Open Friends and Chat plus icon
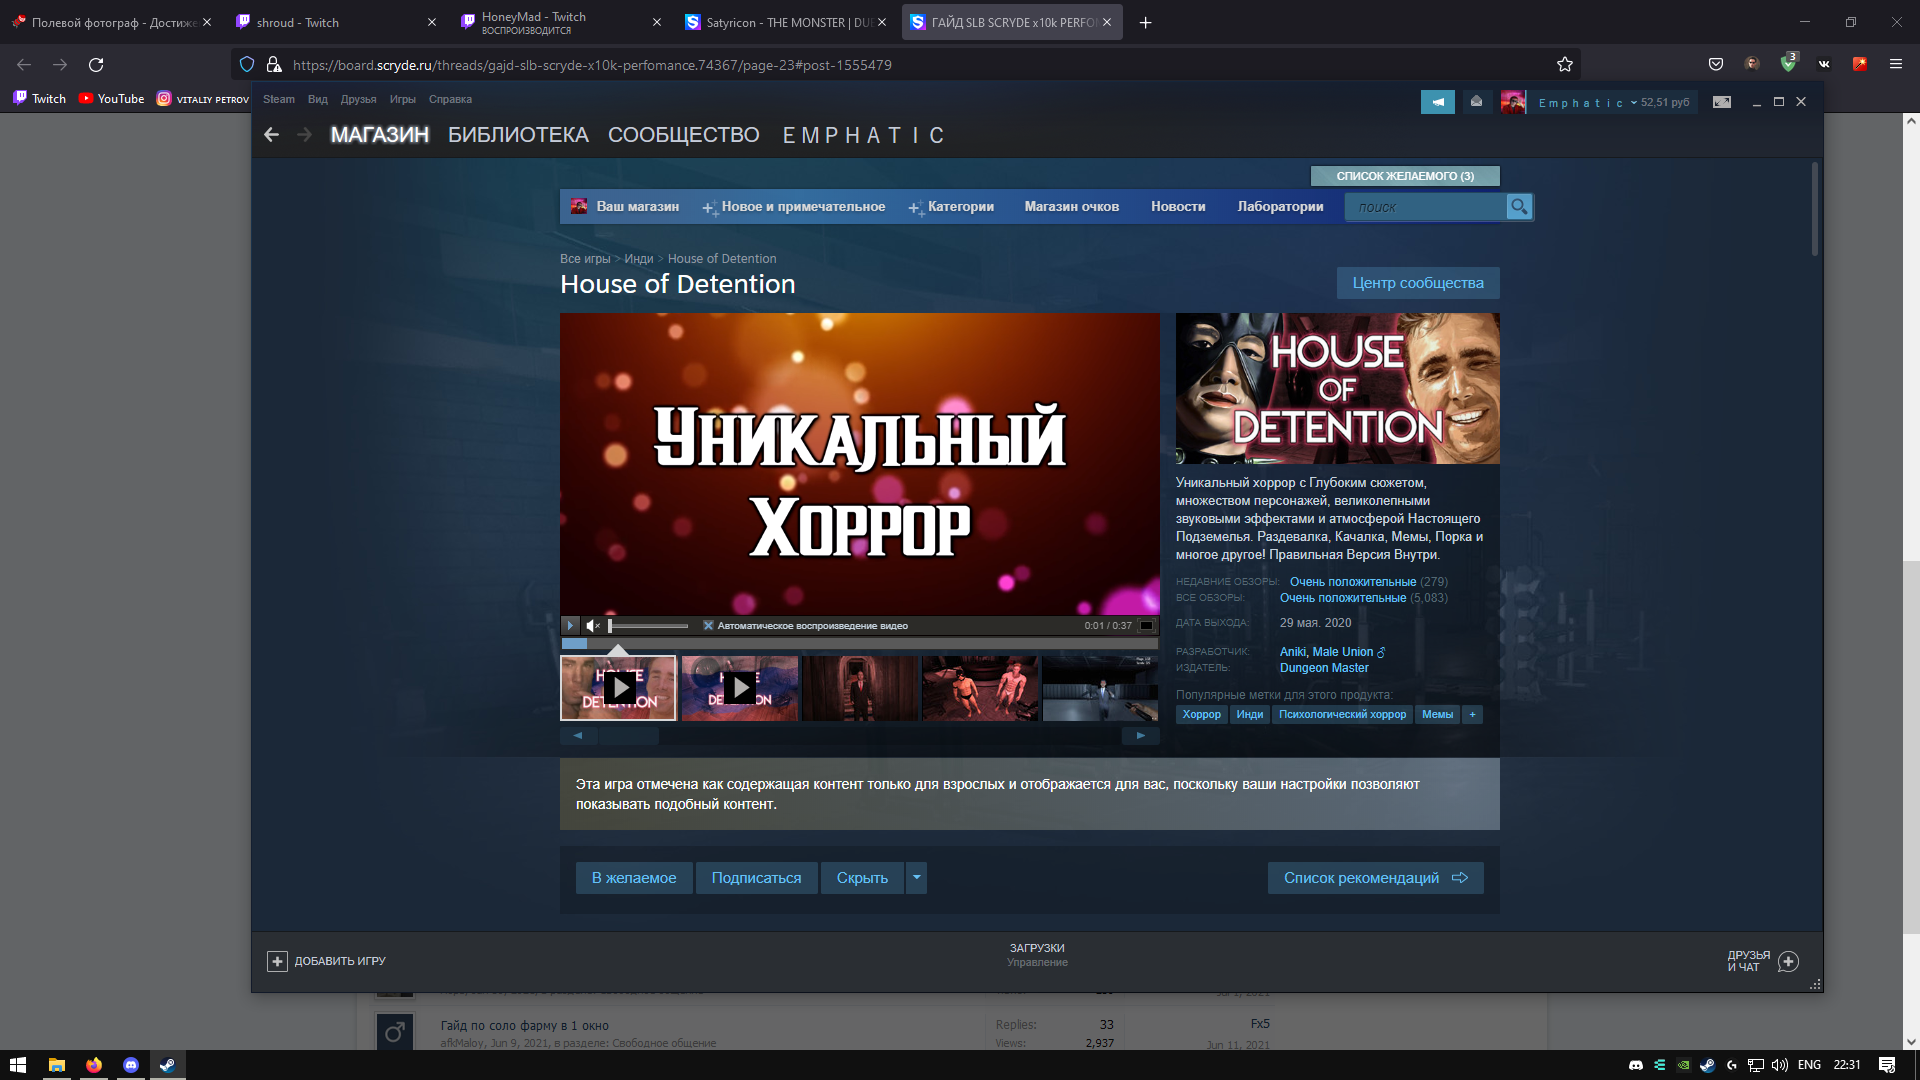 click(1788, 961)
